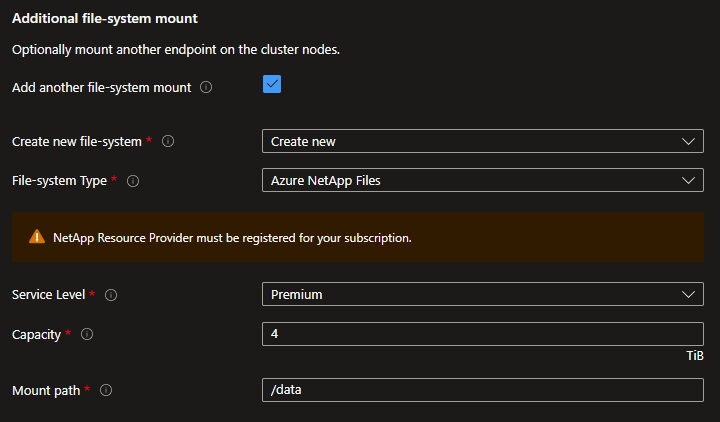Screen dimensions: 720x422
Task: Open the Premium service level dropdown
Action: point(482,295)
